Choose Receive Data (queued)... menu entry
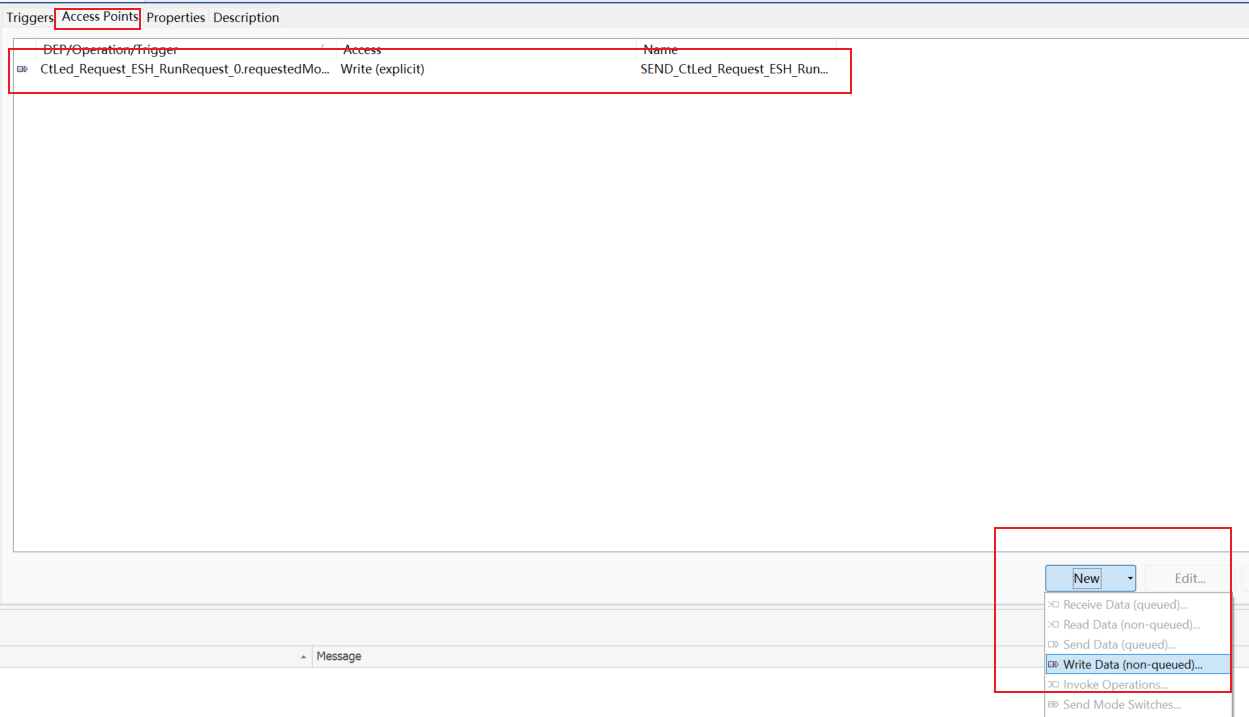Image resolution: width=1249 pixels, height=717 pixels. 1139,605
